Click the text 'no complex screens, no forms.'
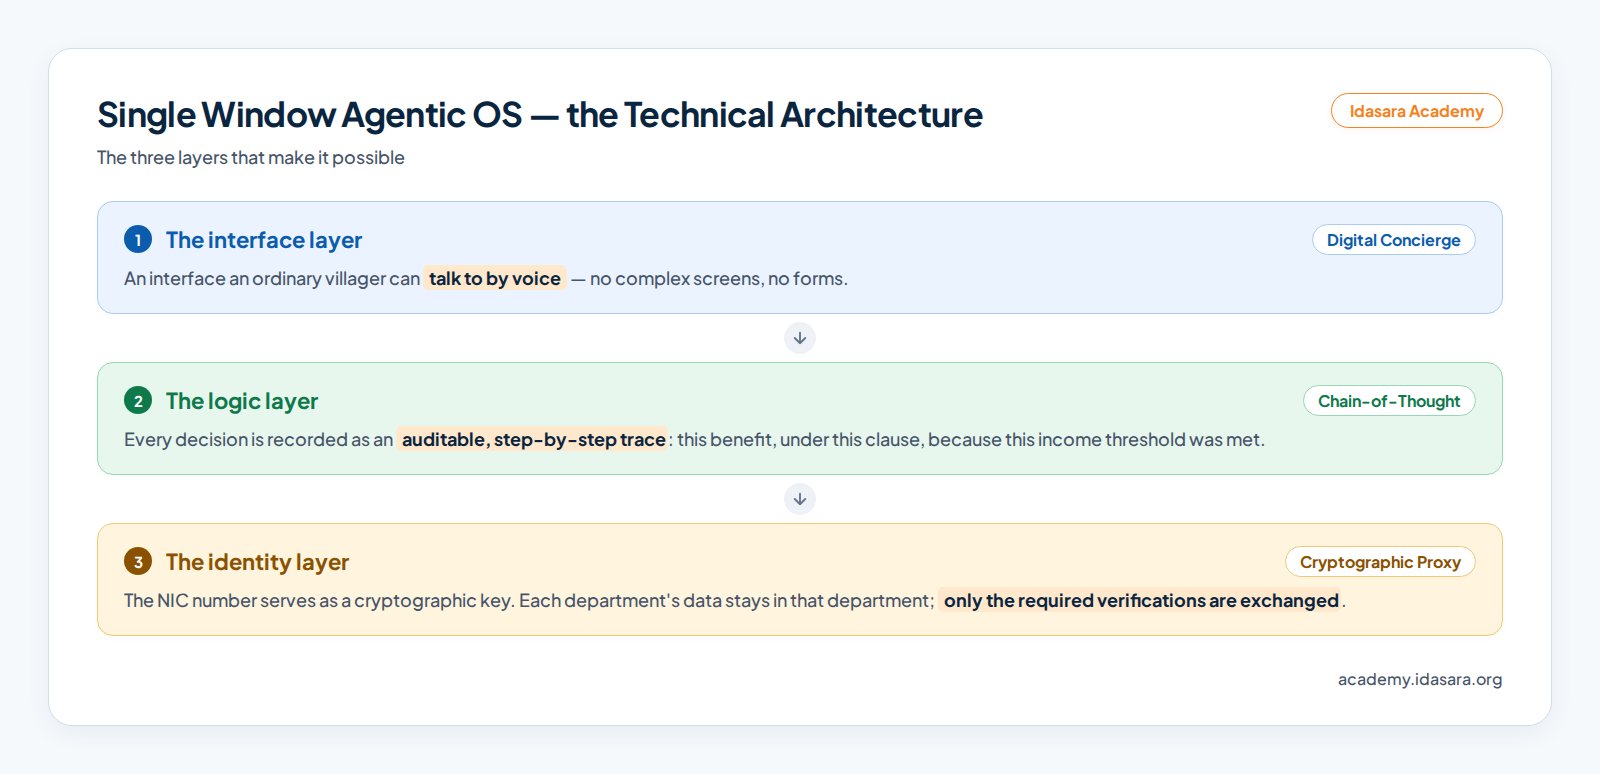Viewport: 1600px width, 774px height. (x=719, y=279)
